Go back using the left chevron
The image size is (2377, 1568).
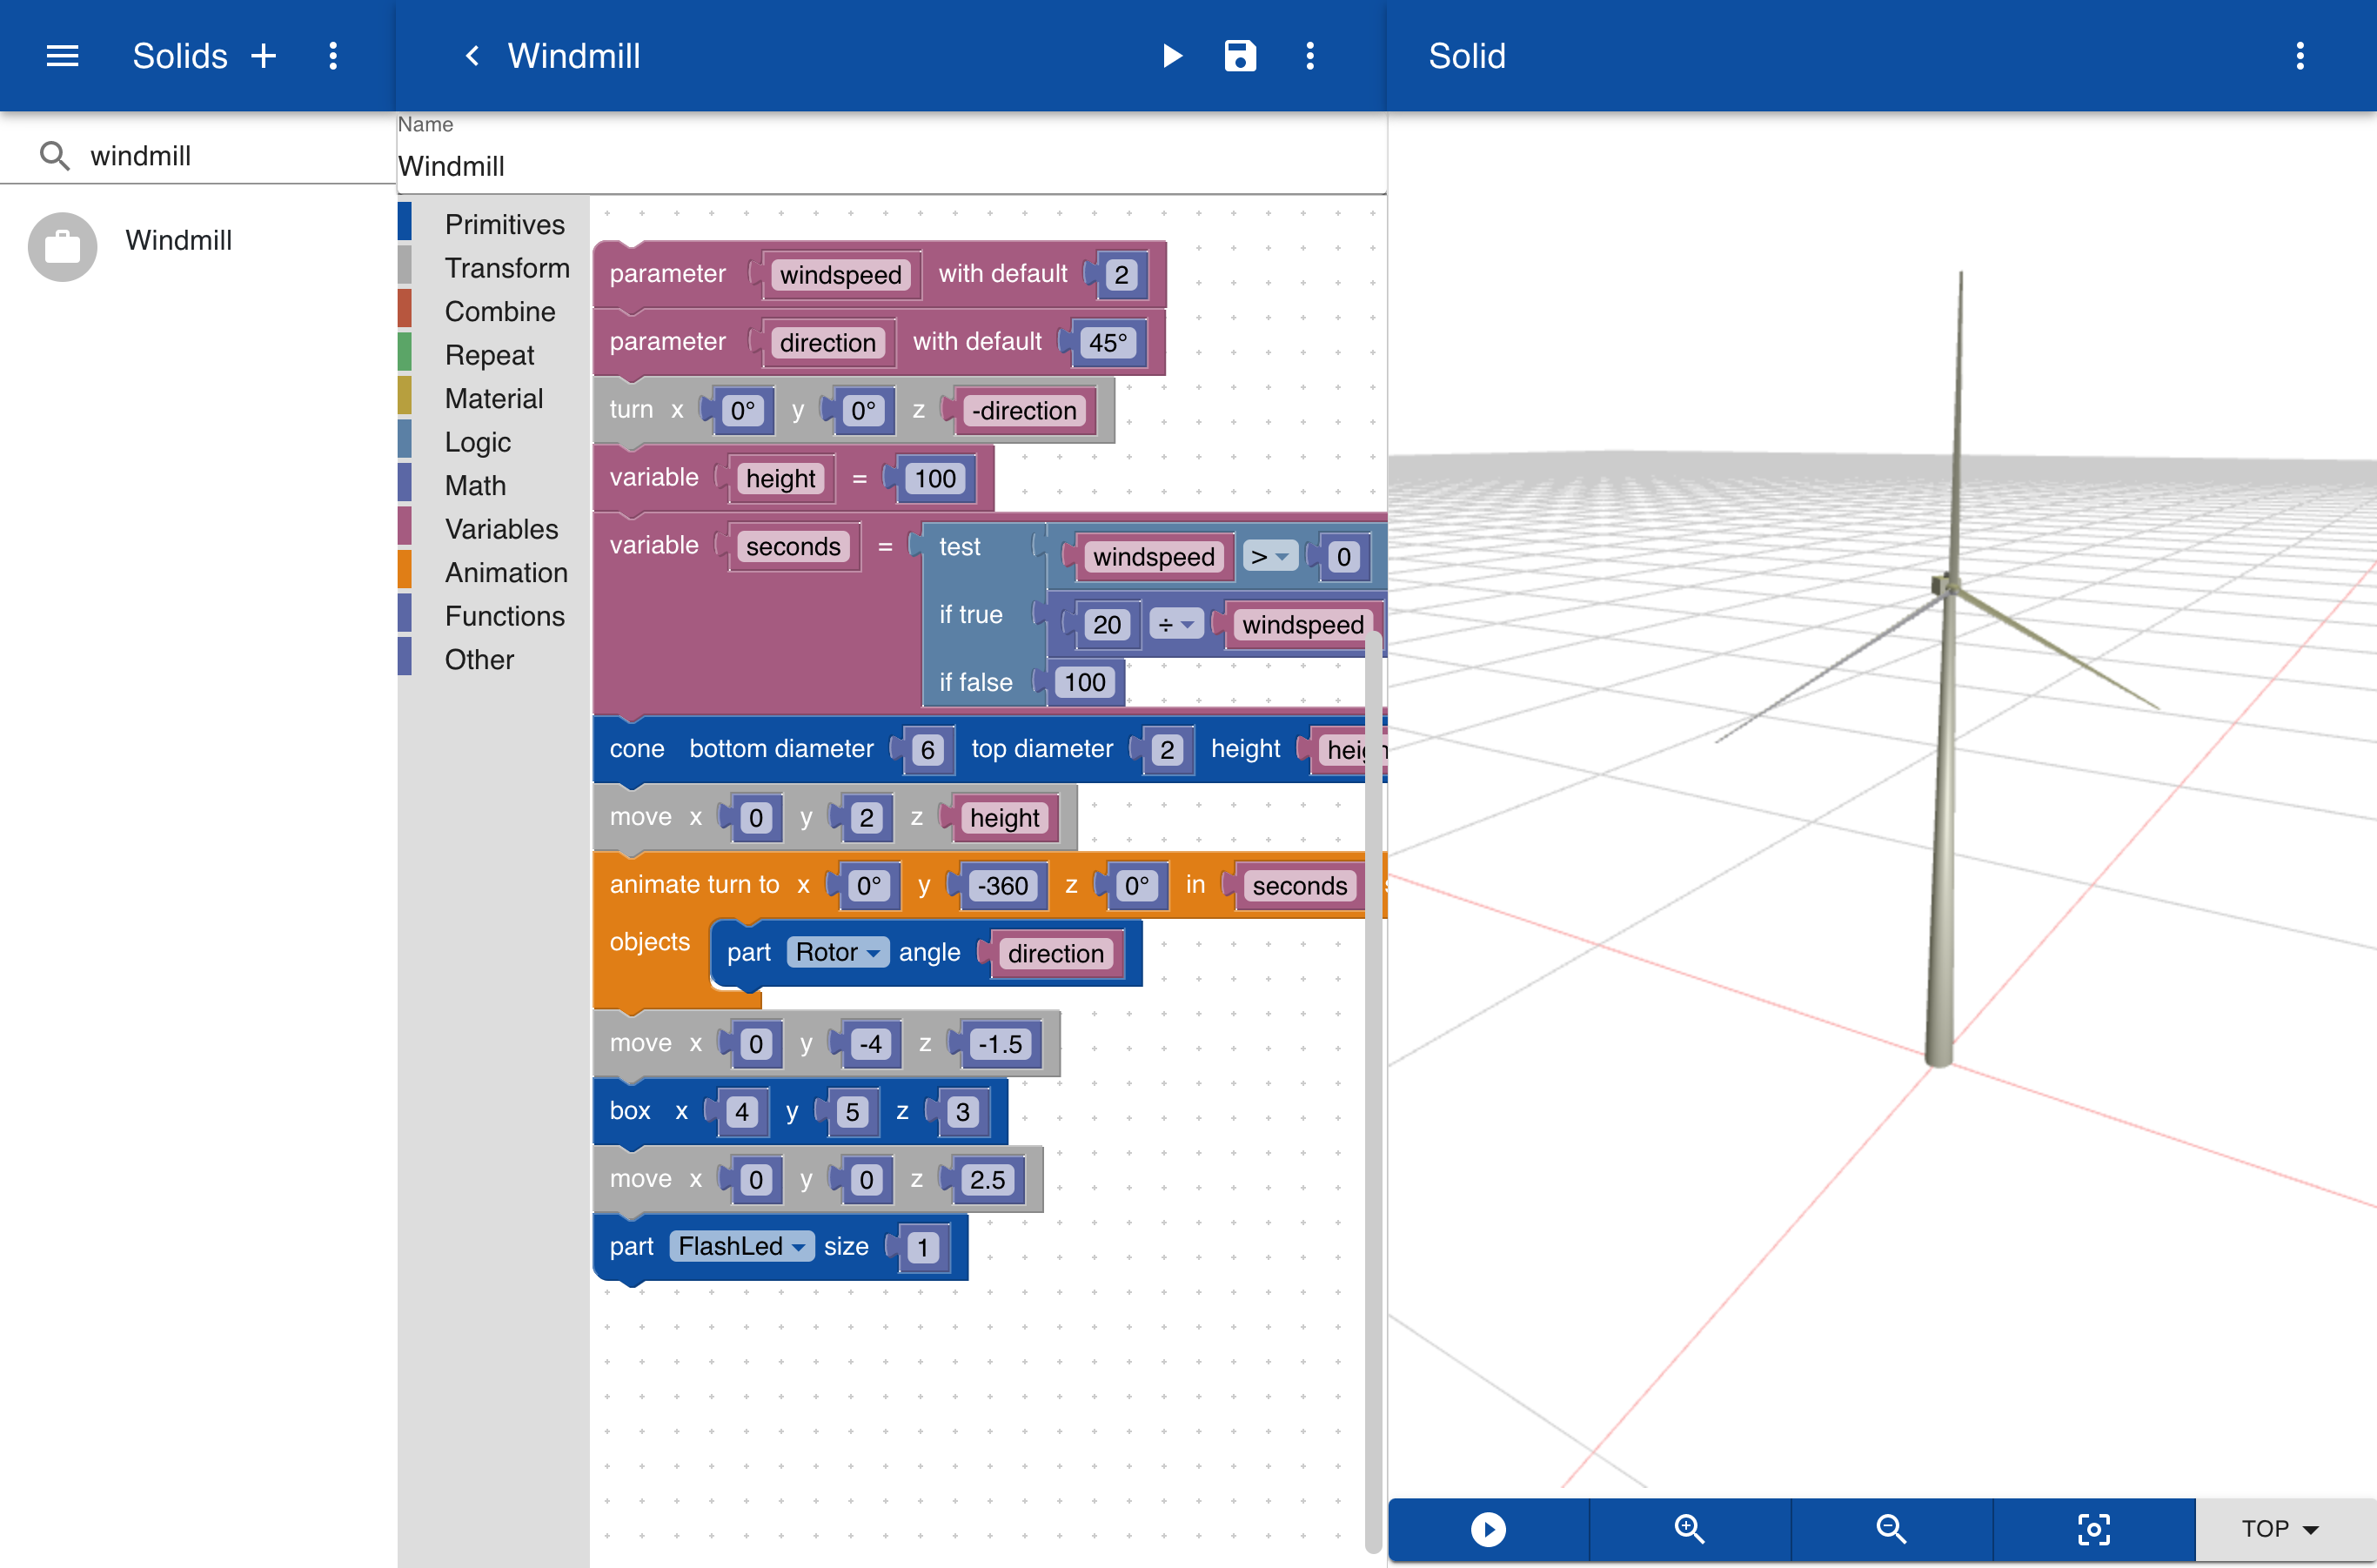point(473,56)
